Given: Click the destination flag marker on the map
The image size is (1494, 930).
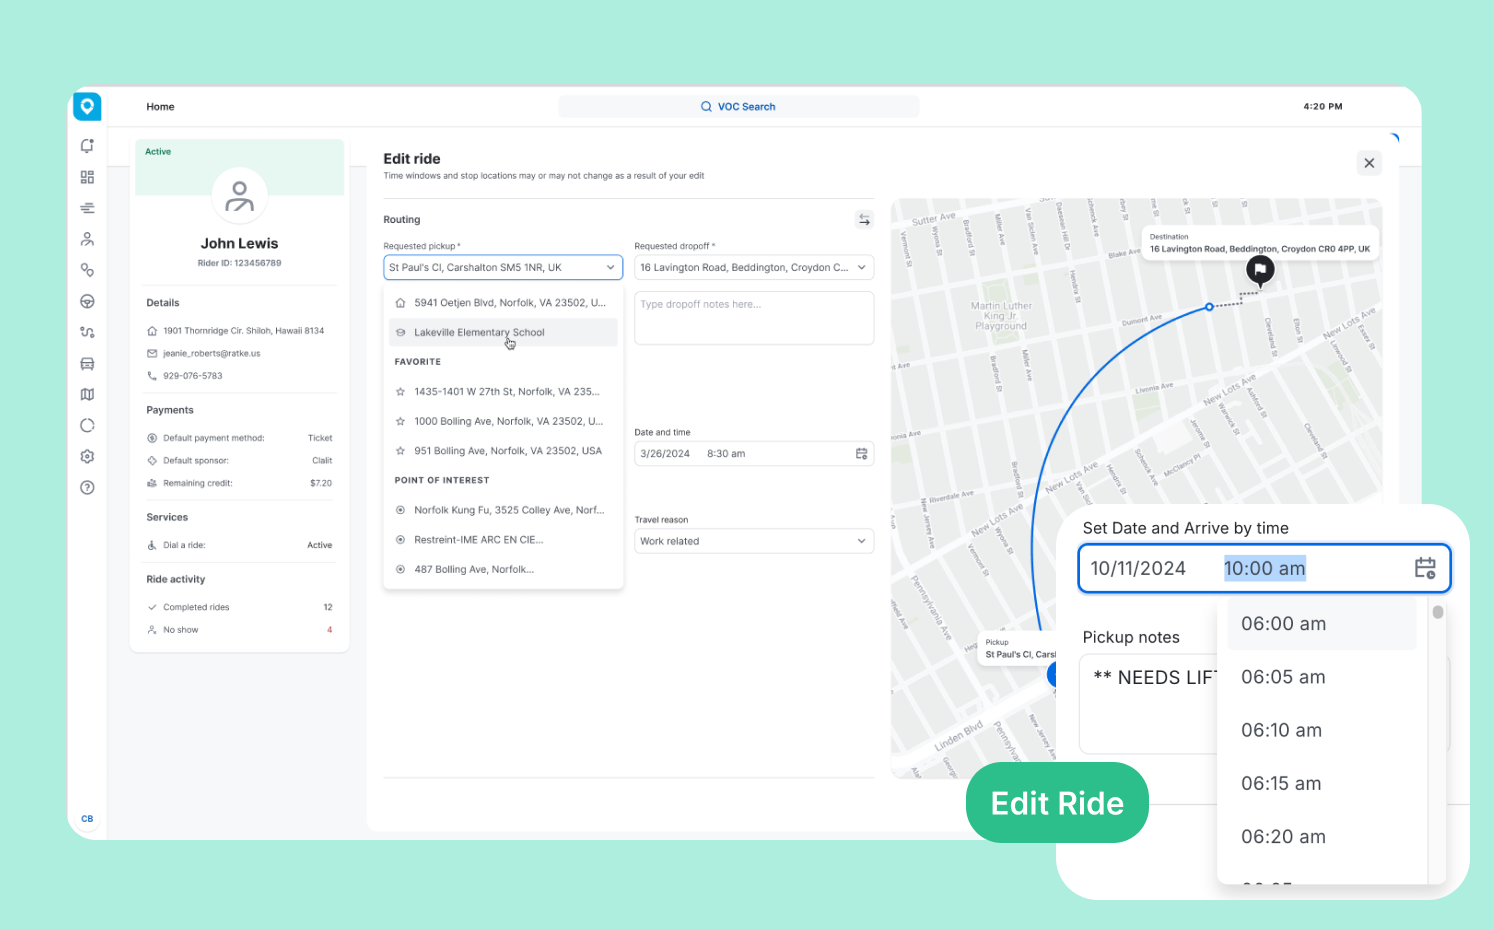Looking at the screenshot, I should pos(1260,269).
